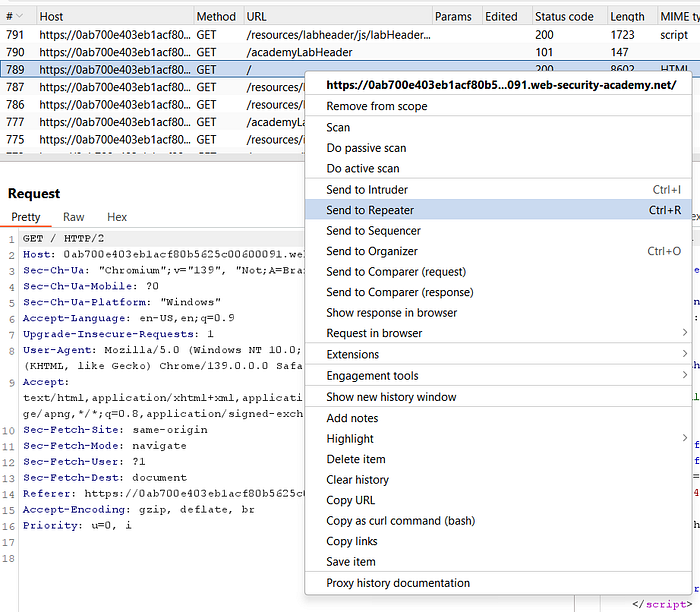This screenshot has width=700, height=612.
Task: Sort by Method column header
Action: pos(219,17)
